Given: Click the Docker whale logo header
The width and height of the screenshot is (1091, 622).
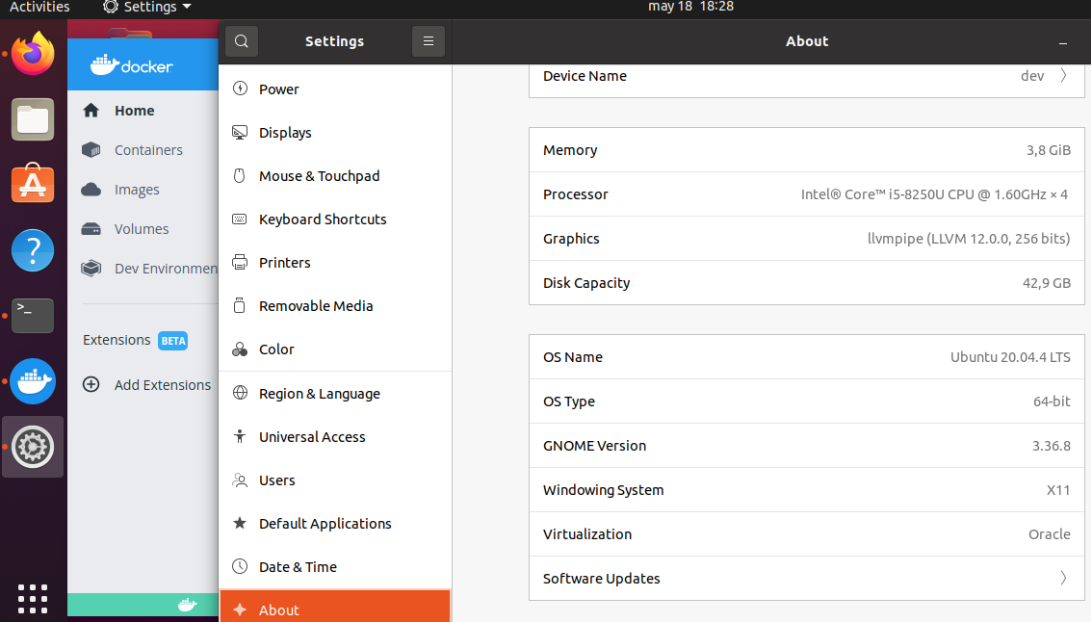Looking at the screenshot, I should click(132, 65).
